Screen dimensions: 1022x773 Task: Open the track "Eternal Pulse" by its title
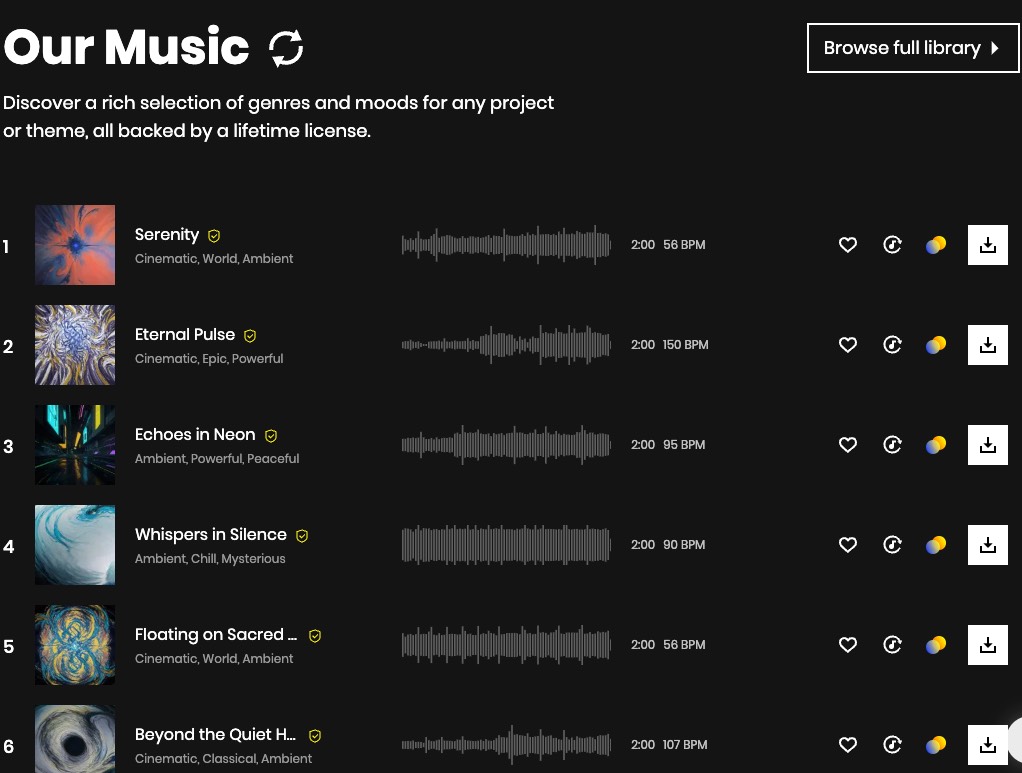185,335
